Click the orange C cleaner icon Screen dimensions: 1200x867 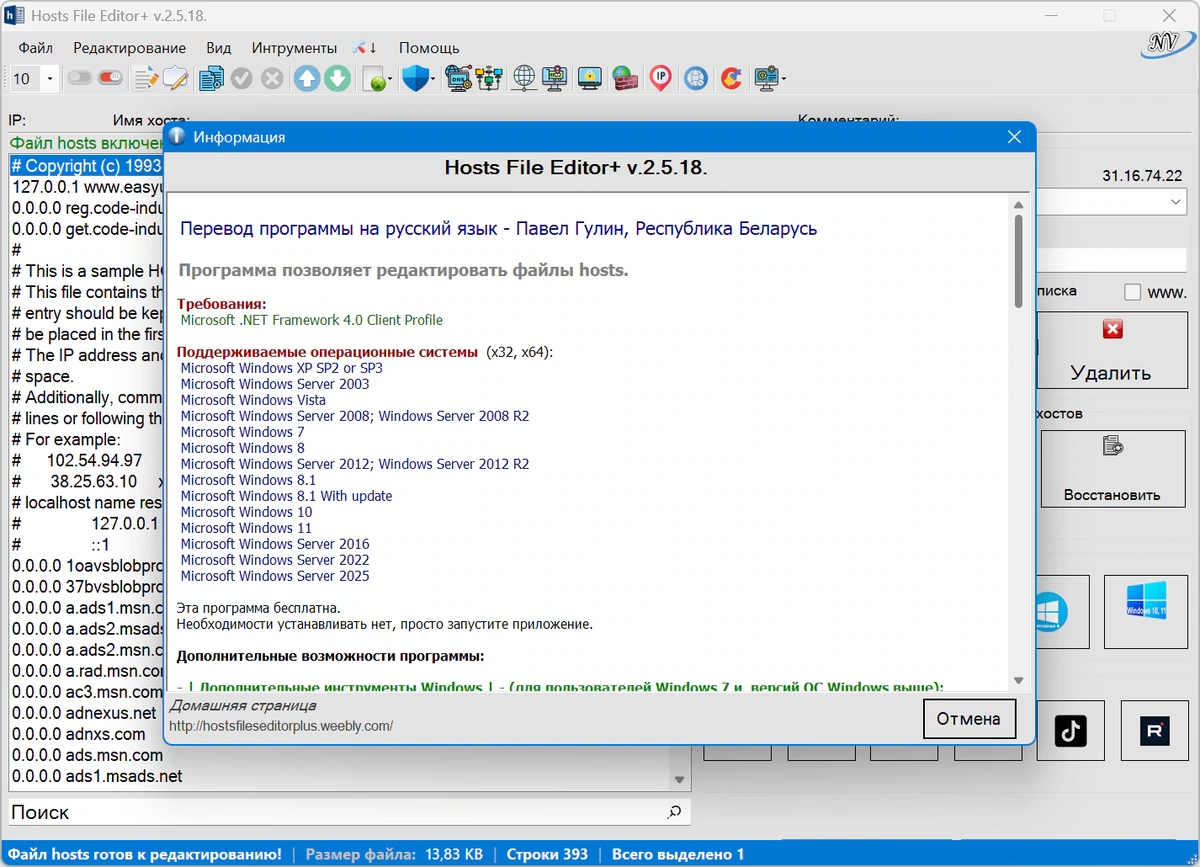coord(731,78)
